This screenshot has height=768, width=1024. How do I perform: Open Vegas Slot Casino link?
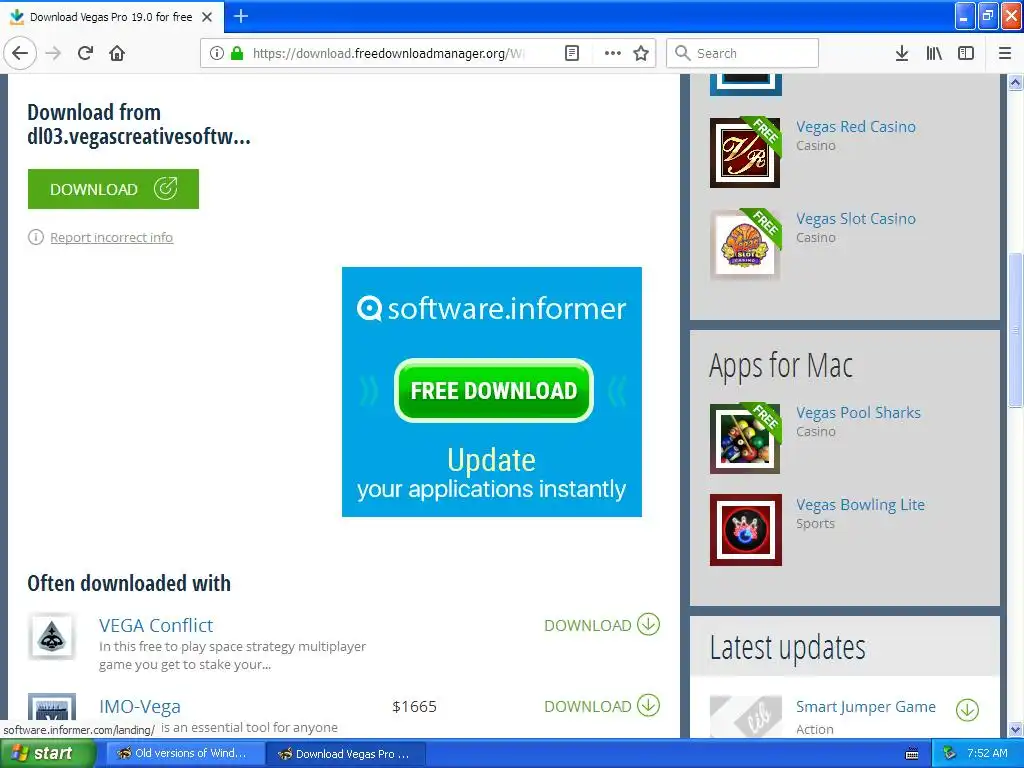coord(856,219)
